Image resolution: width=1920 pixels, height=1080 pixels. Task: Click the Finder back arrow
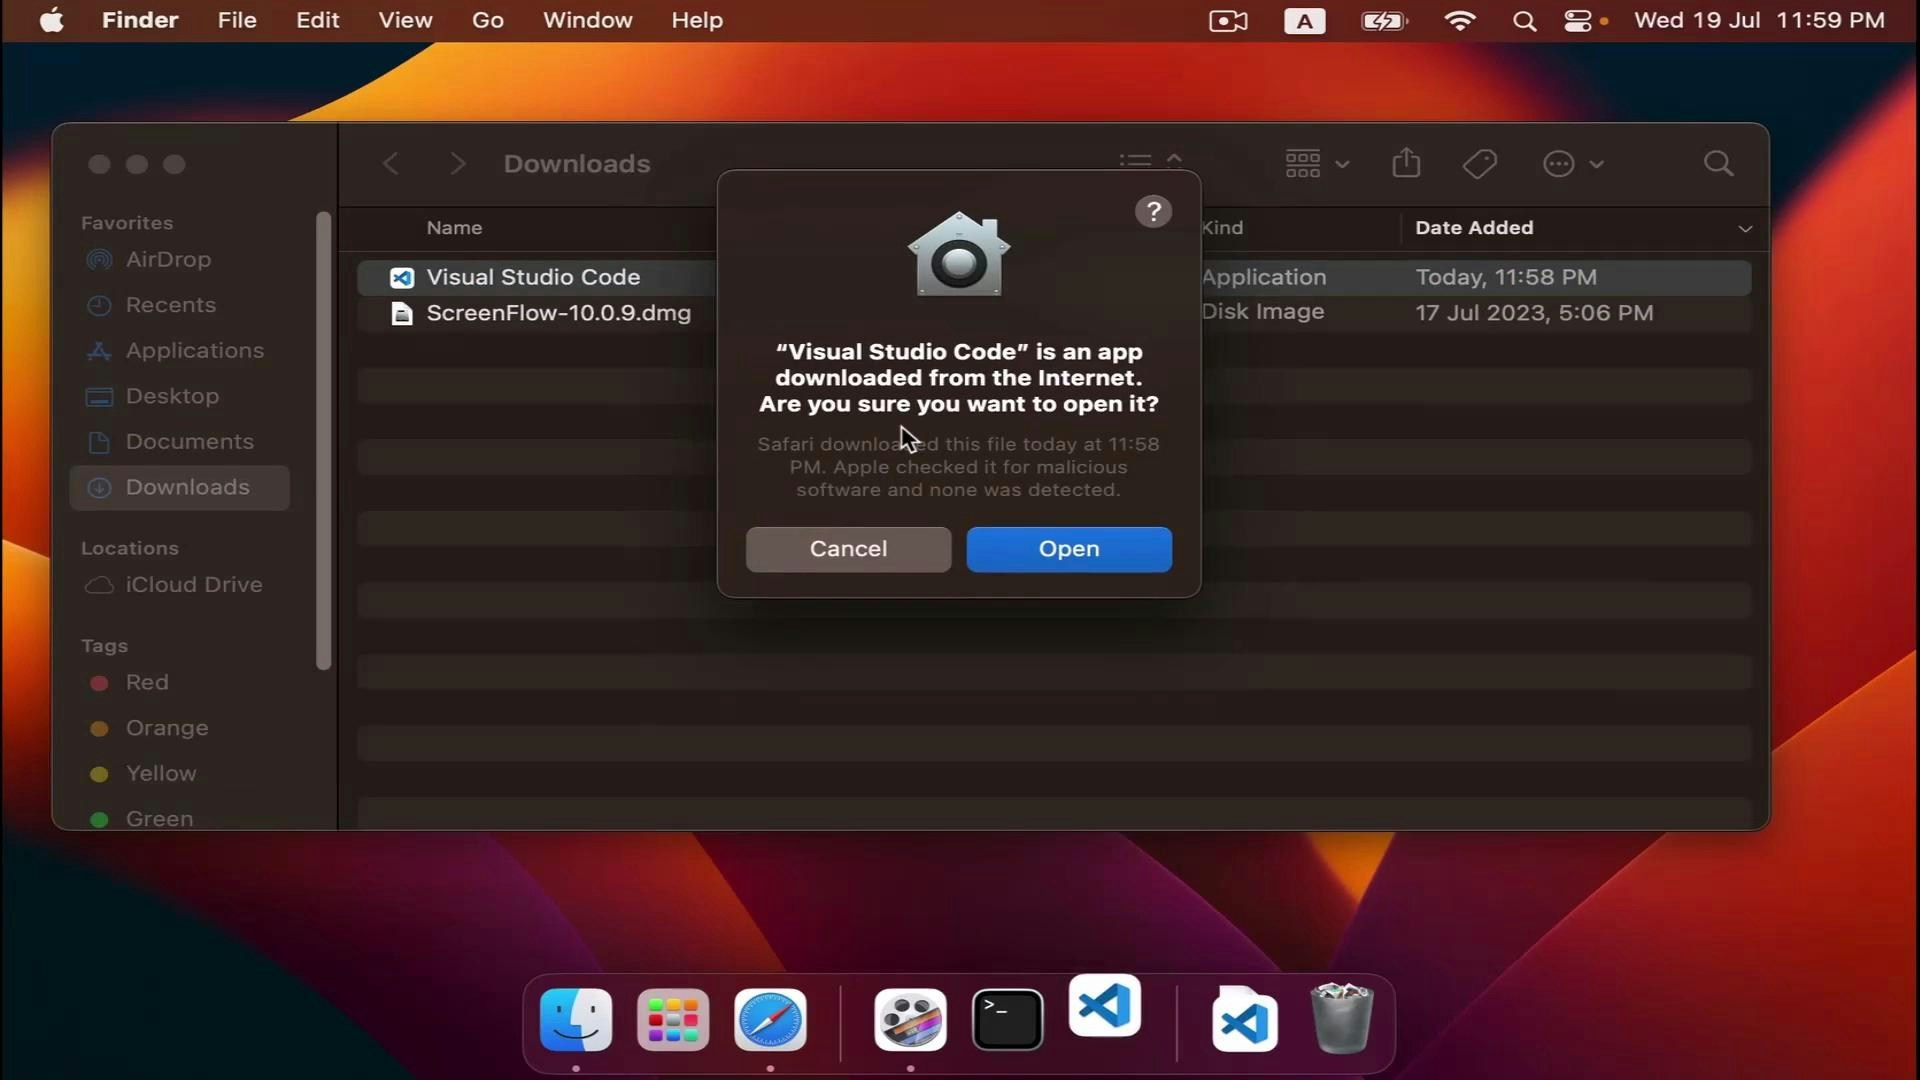point(391,164)
